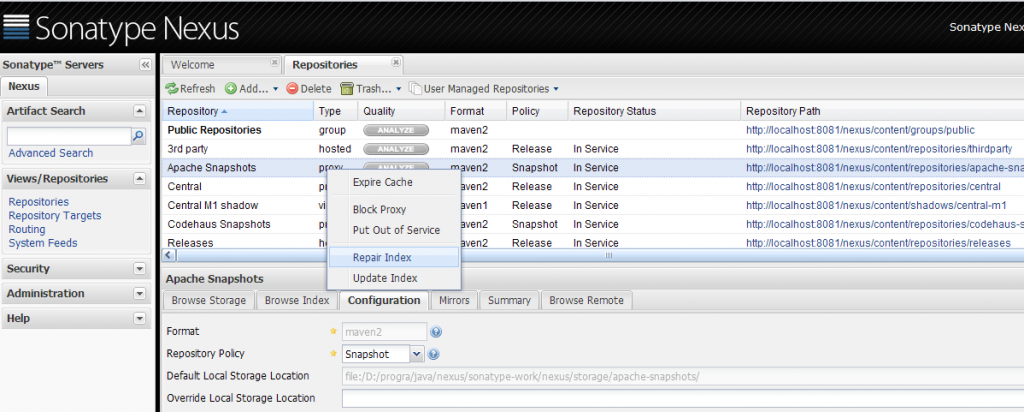Viewport: 1024px width, 412px height.
Task: Open the Browse Index tab
Action: point(296,300)
